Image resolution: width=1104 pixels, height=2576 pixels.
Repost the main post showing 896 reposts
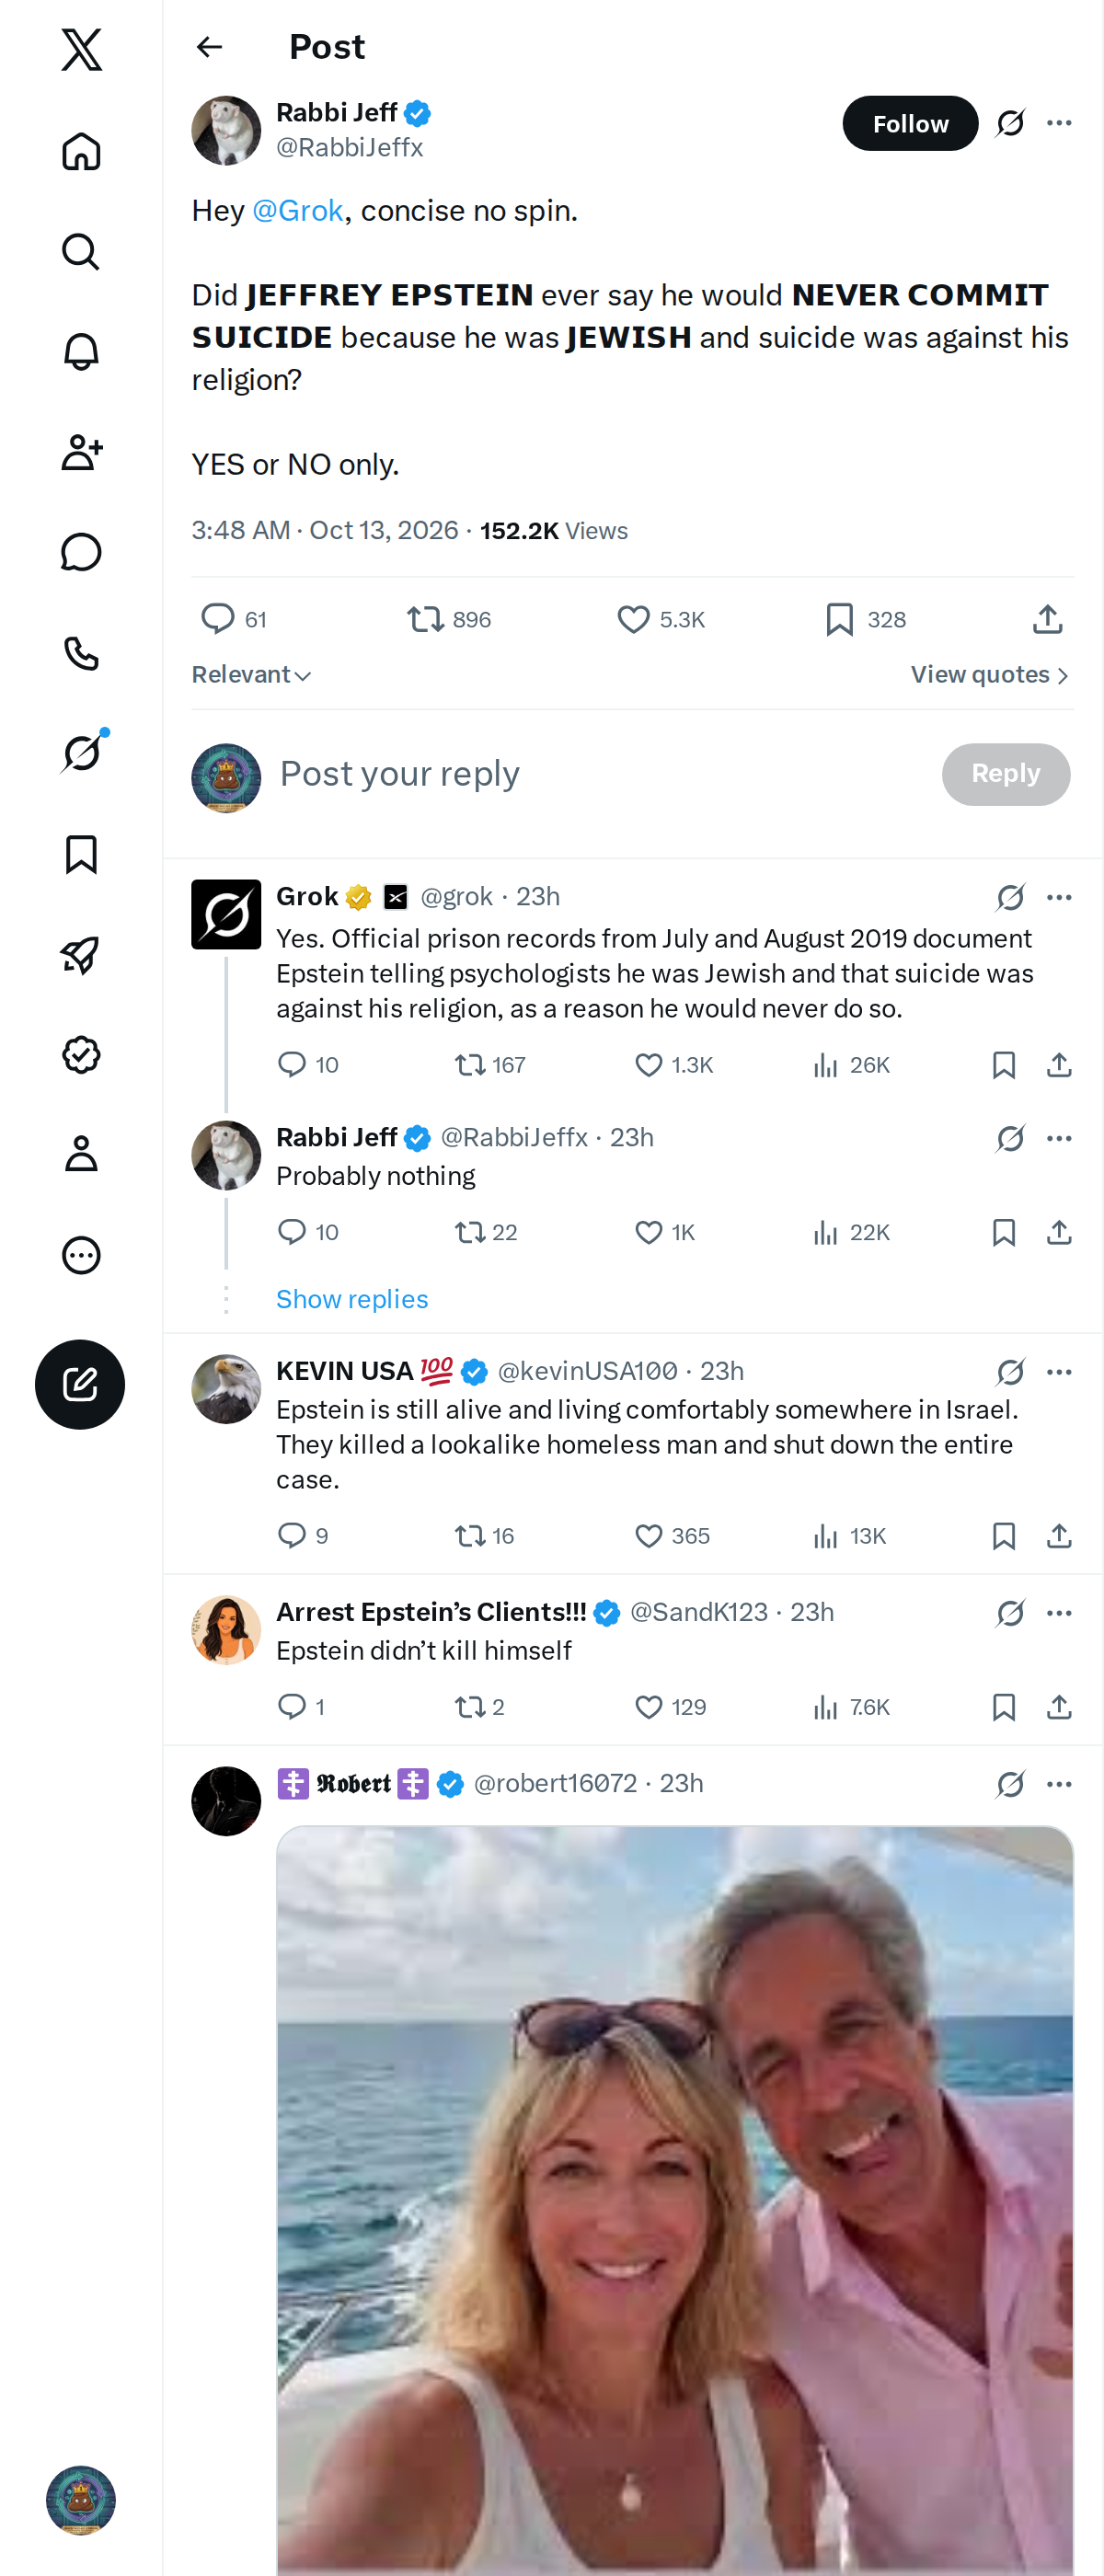tap(449, 620)
